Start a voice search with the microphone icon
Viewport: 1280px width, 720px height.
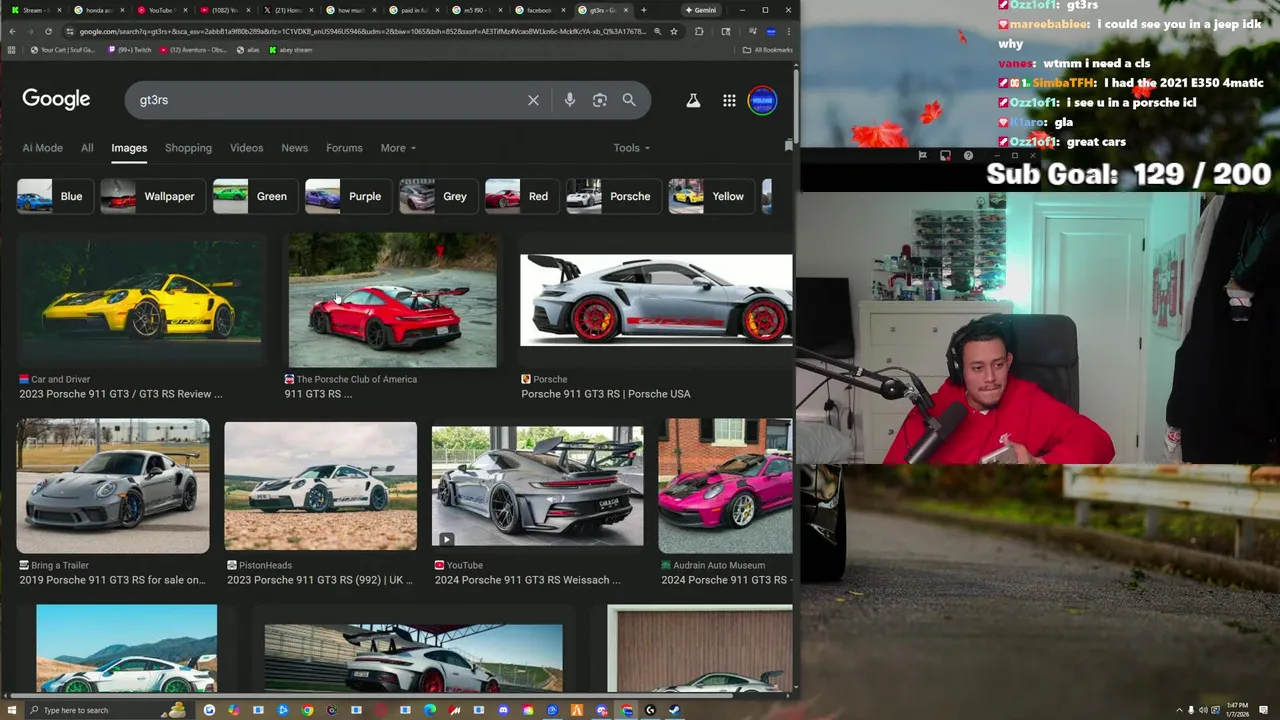(x=569, y=100)
